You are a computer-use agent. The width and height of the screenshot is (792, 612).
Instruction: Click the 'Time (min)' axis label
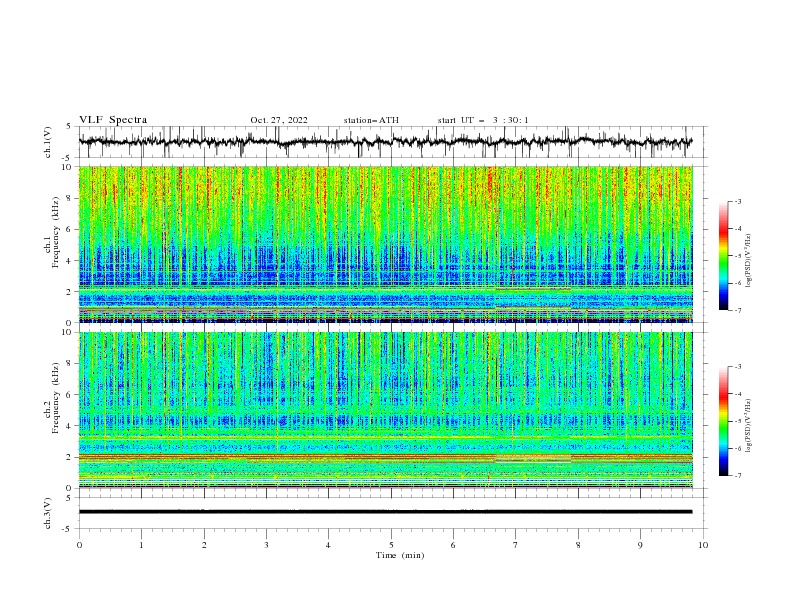tap(400, 555)
